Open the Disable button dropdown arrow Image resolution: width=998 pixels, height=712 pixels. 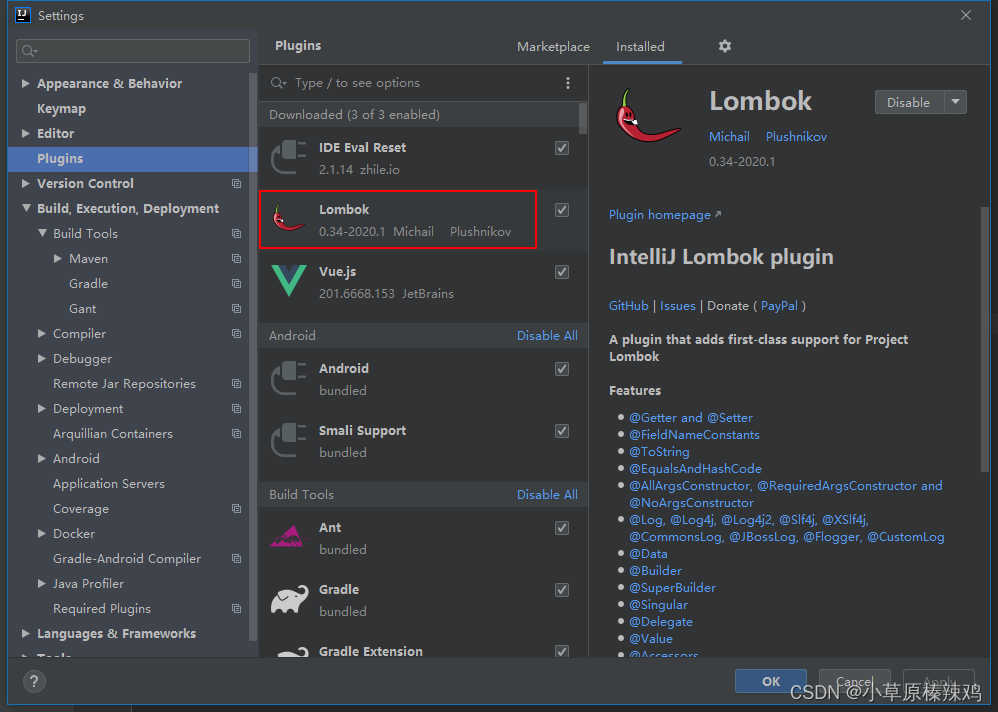955,102
